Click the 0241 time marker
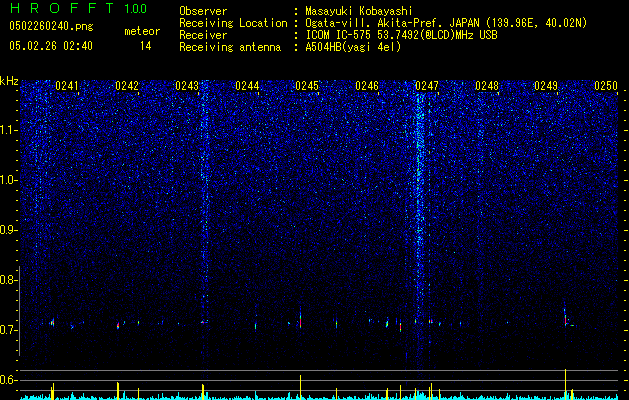 (x=67, y=86)
